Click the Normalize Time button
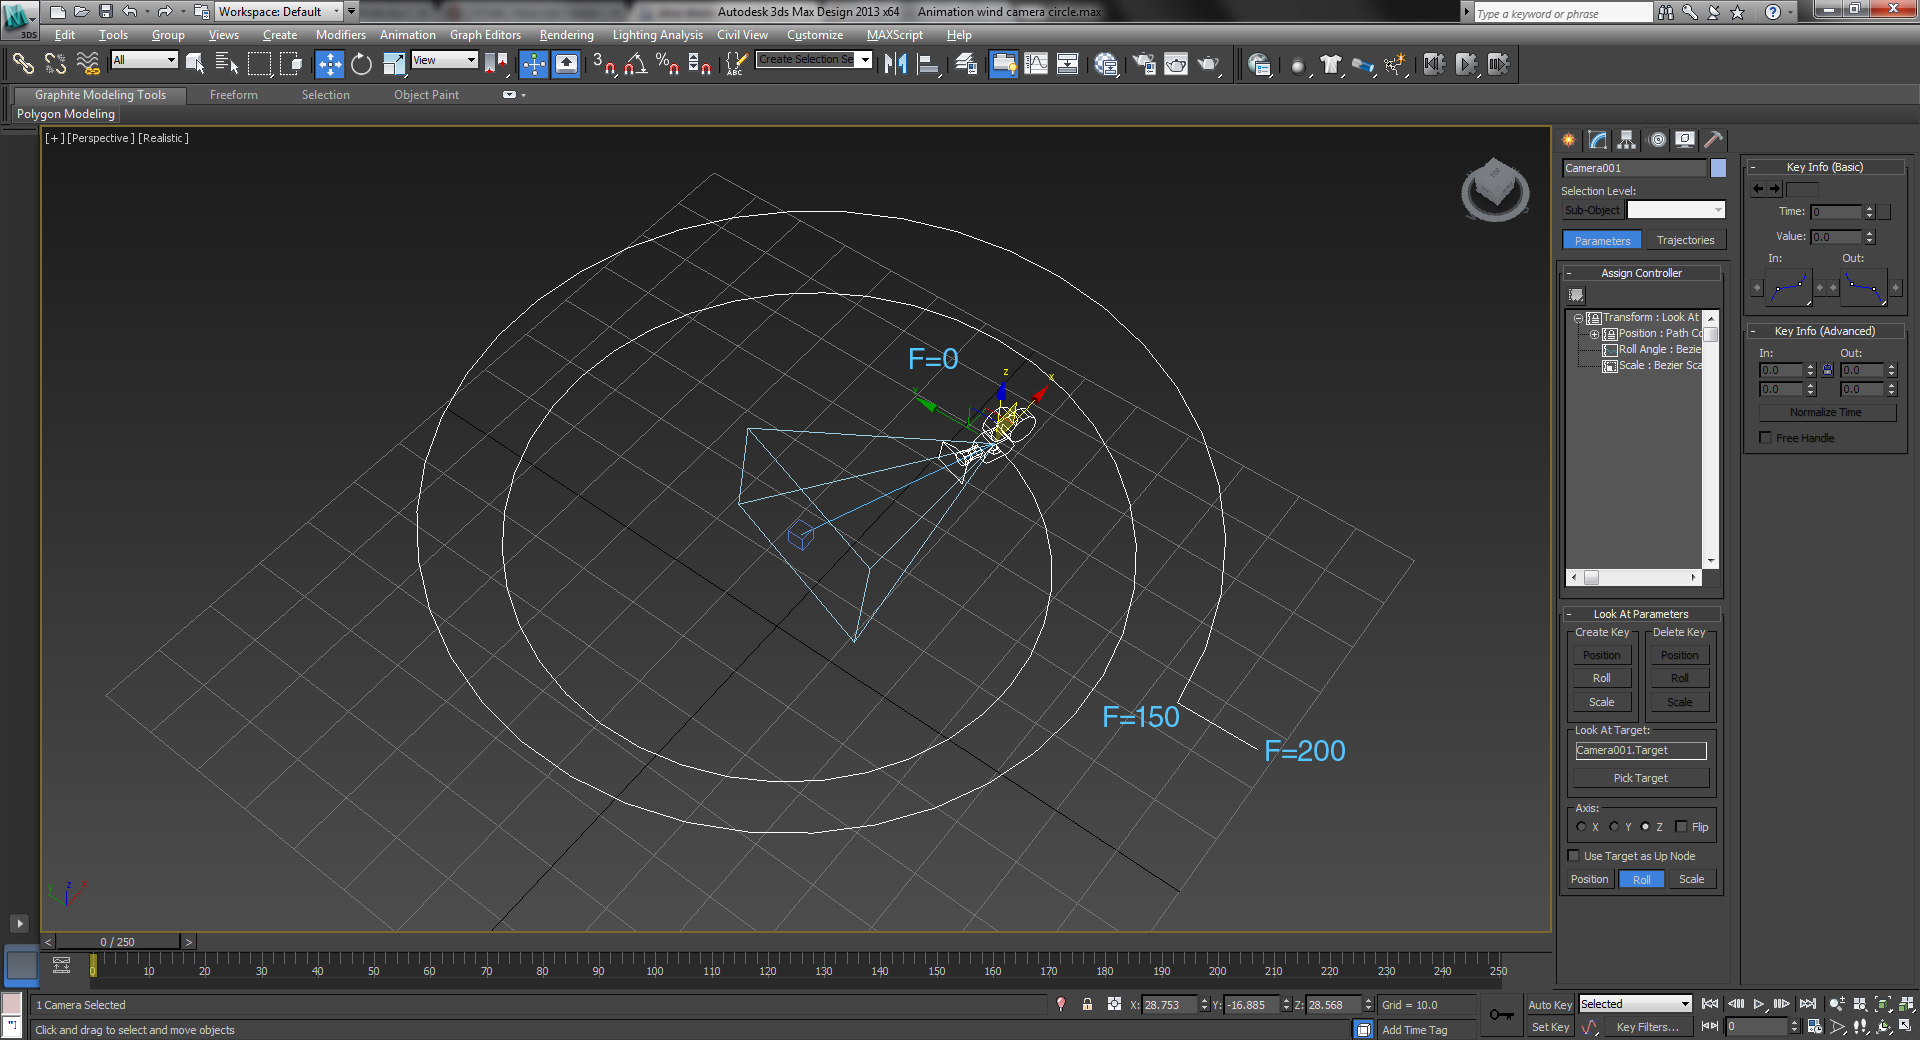Viewport: 1920px width, 1040px height. click(1825, 411)
